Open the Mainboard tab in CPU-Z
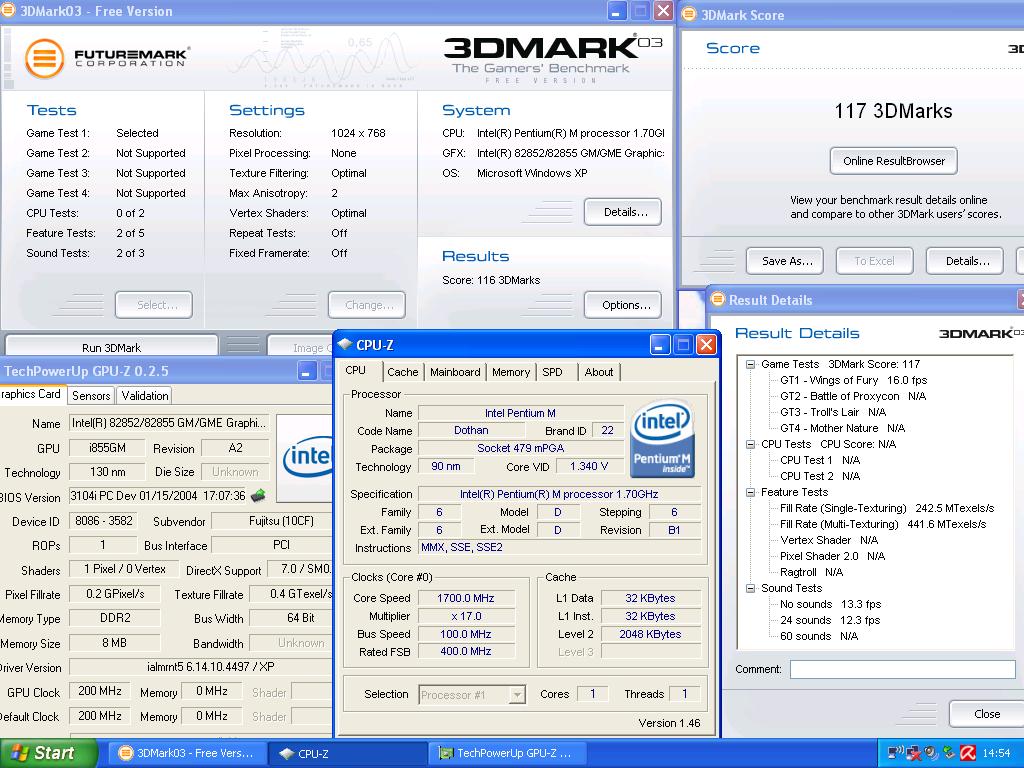This screenshot has width=1024, height=768. coord(455,372)
